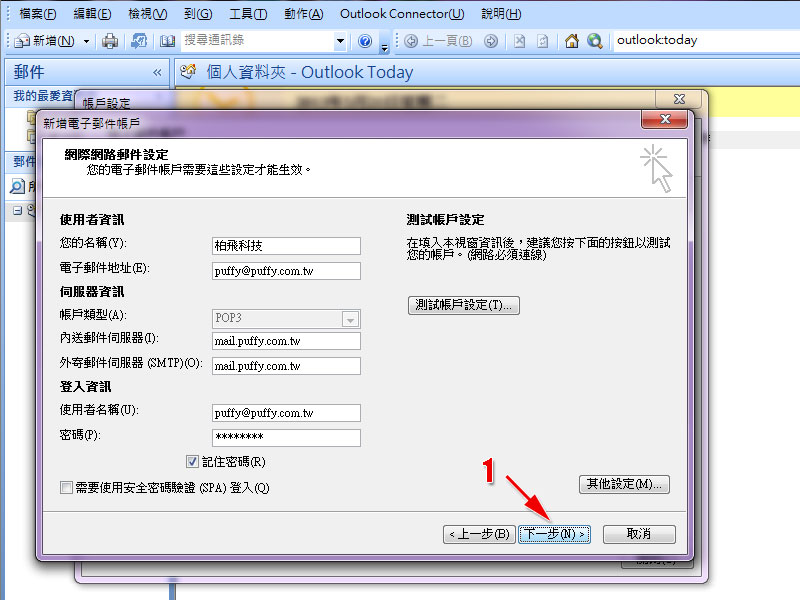Open the 檢視(V) menu
Image resolution: width=800 pixels, height=600 pixels.
pos(147,14)
